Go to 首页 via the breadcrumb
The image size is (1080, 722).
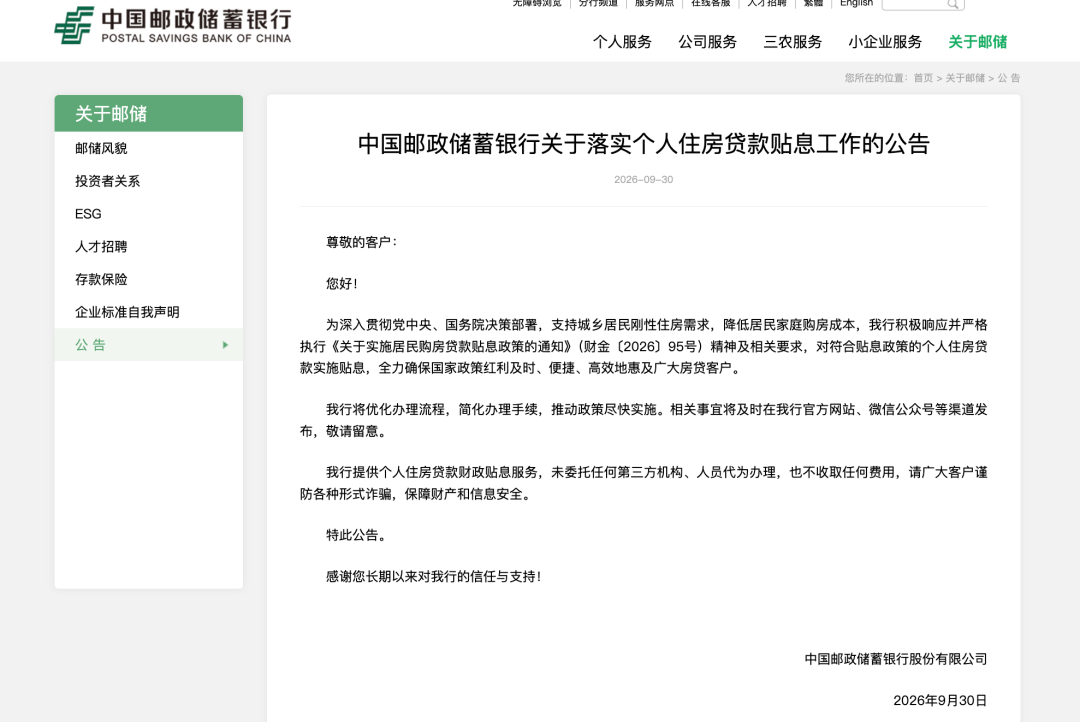click(923, 78)
